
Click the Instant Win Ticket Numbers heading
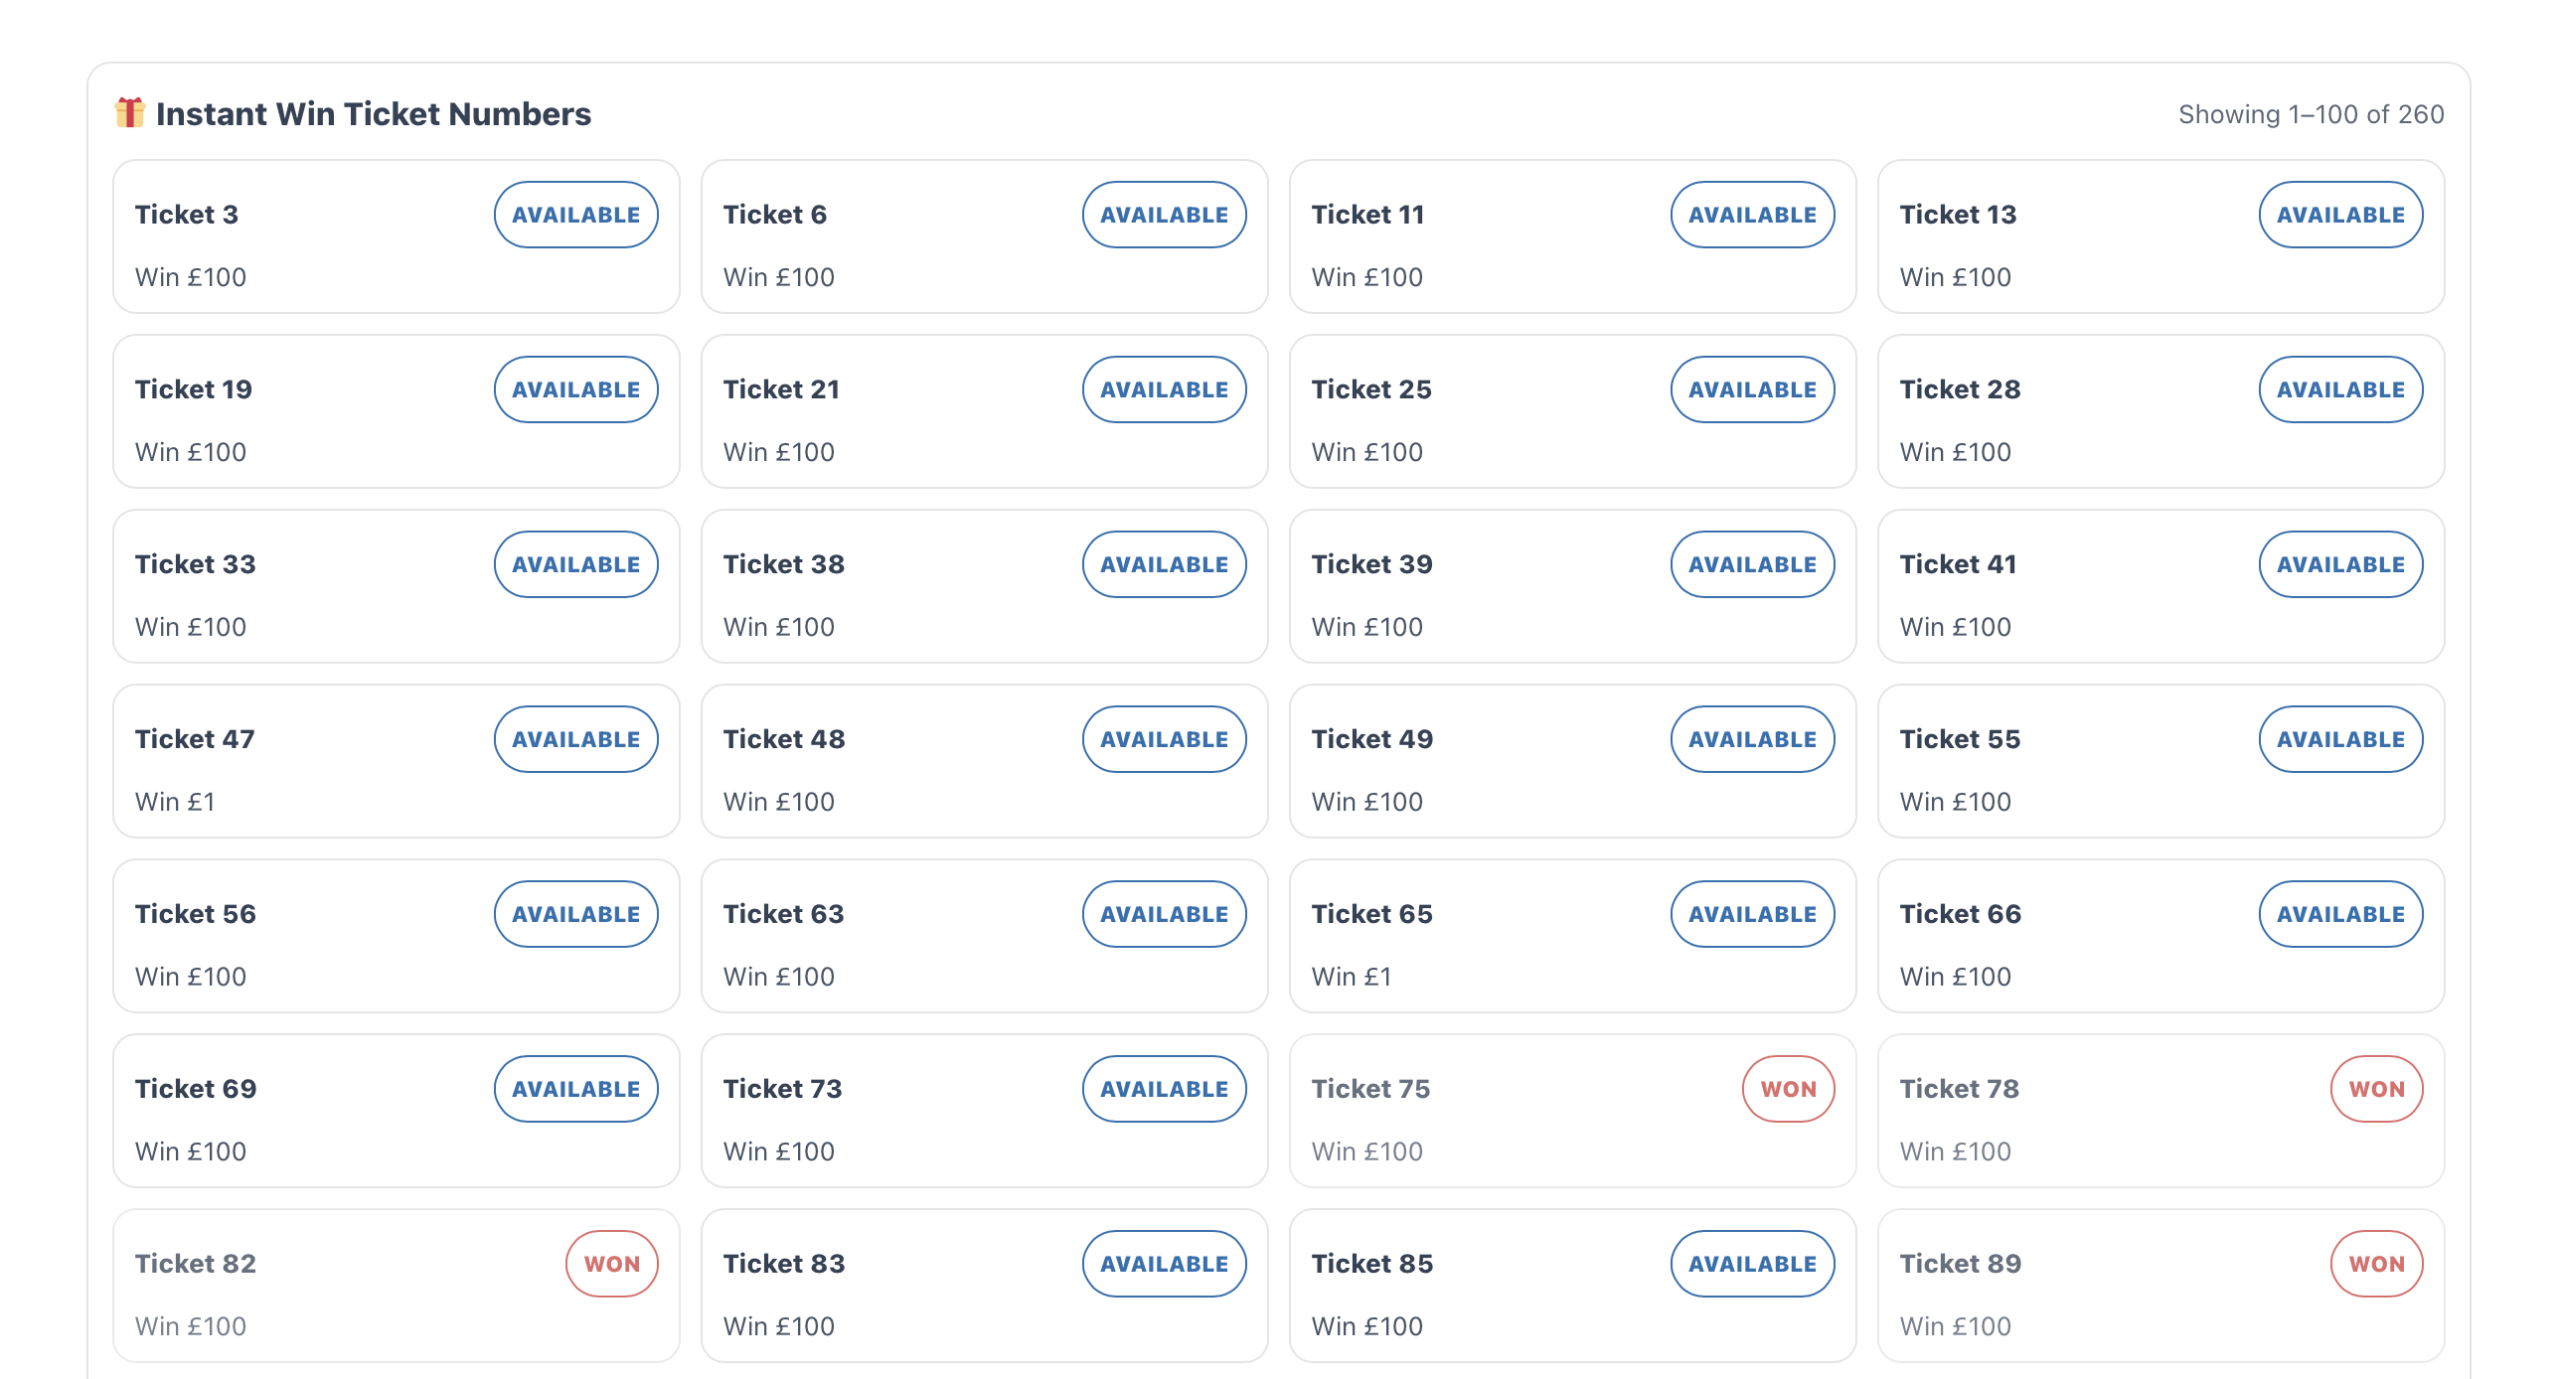[374, 114]
